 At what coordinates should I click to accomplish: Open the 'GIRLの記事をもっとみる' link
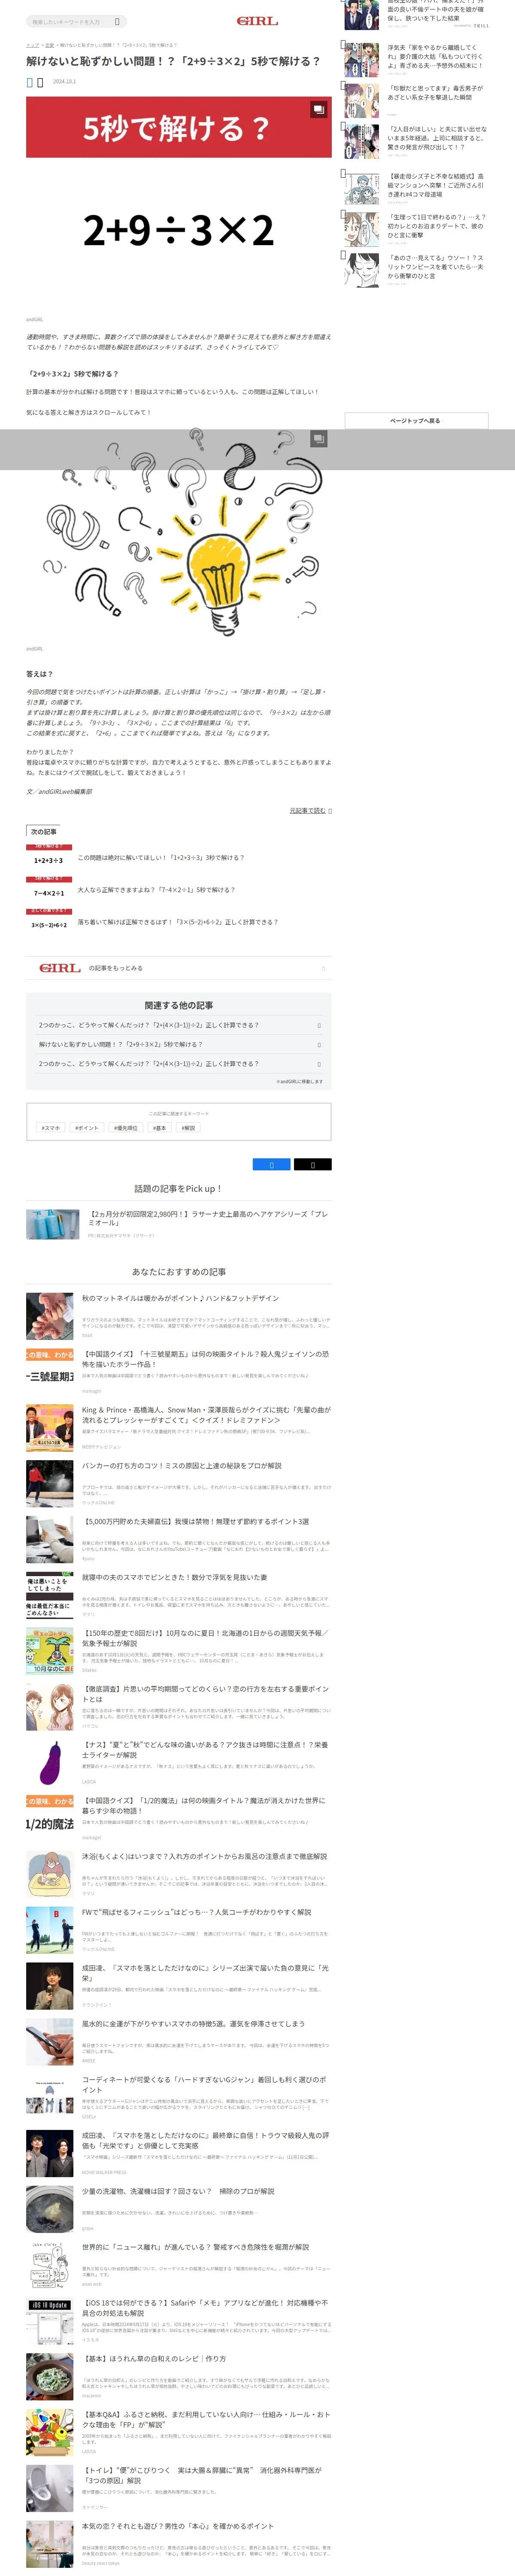(179, 968)
